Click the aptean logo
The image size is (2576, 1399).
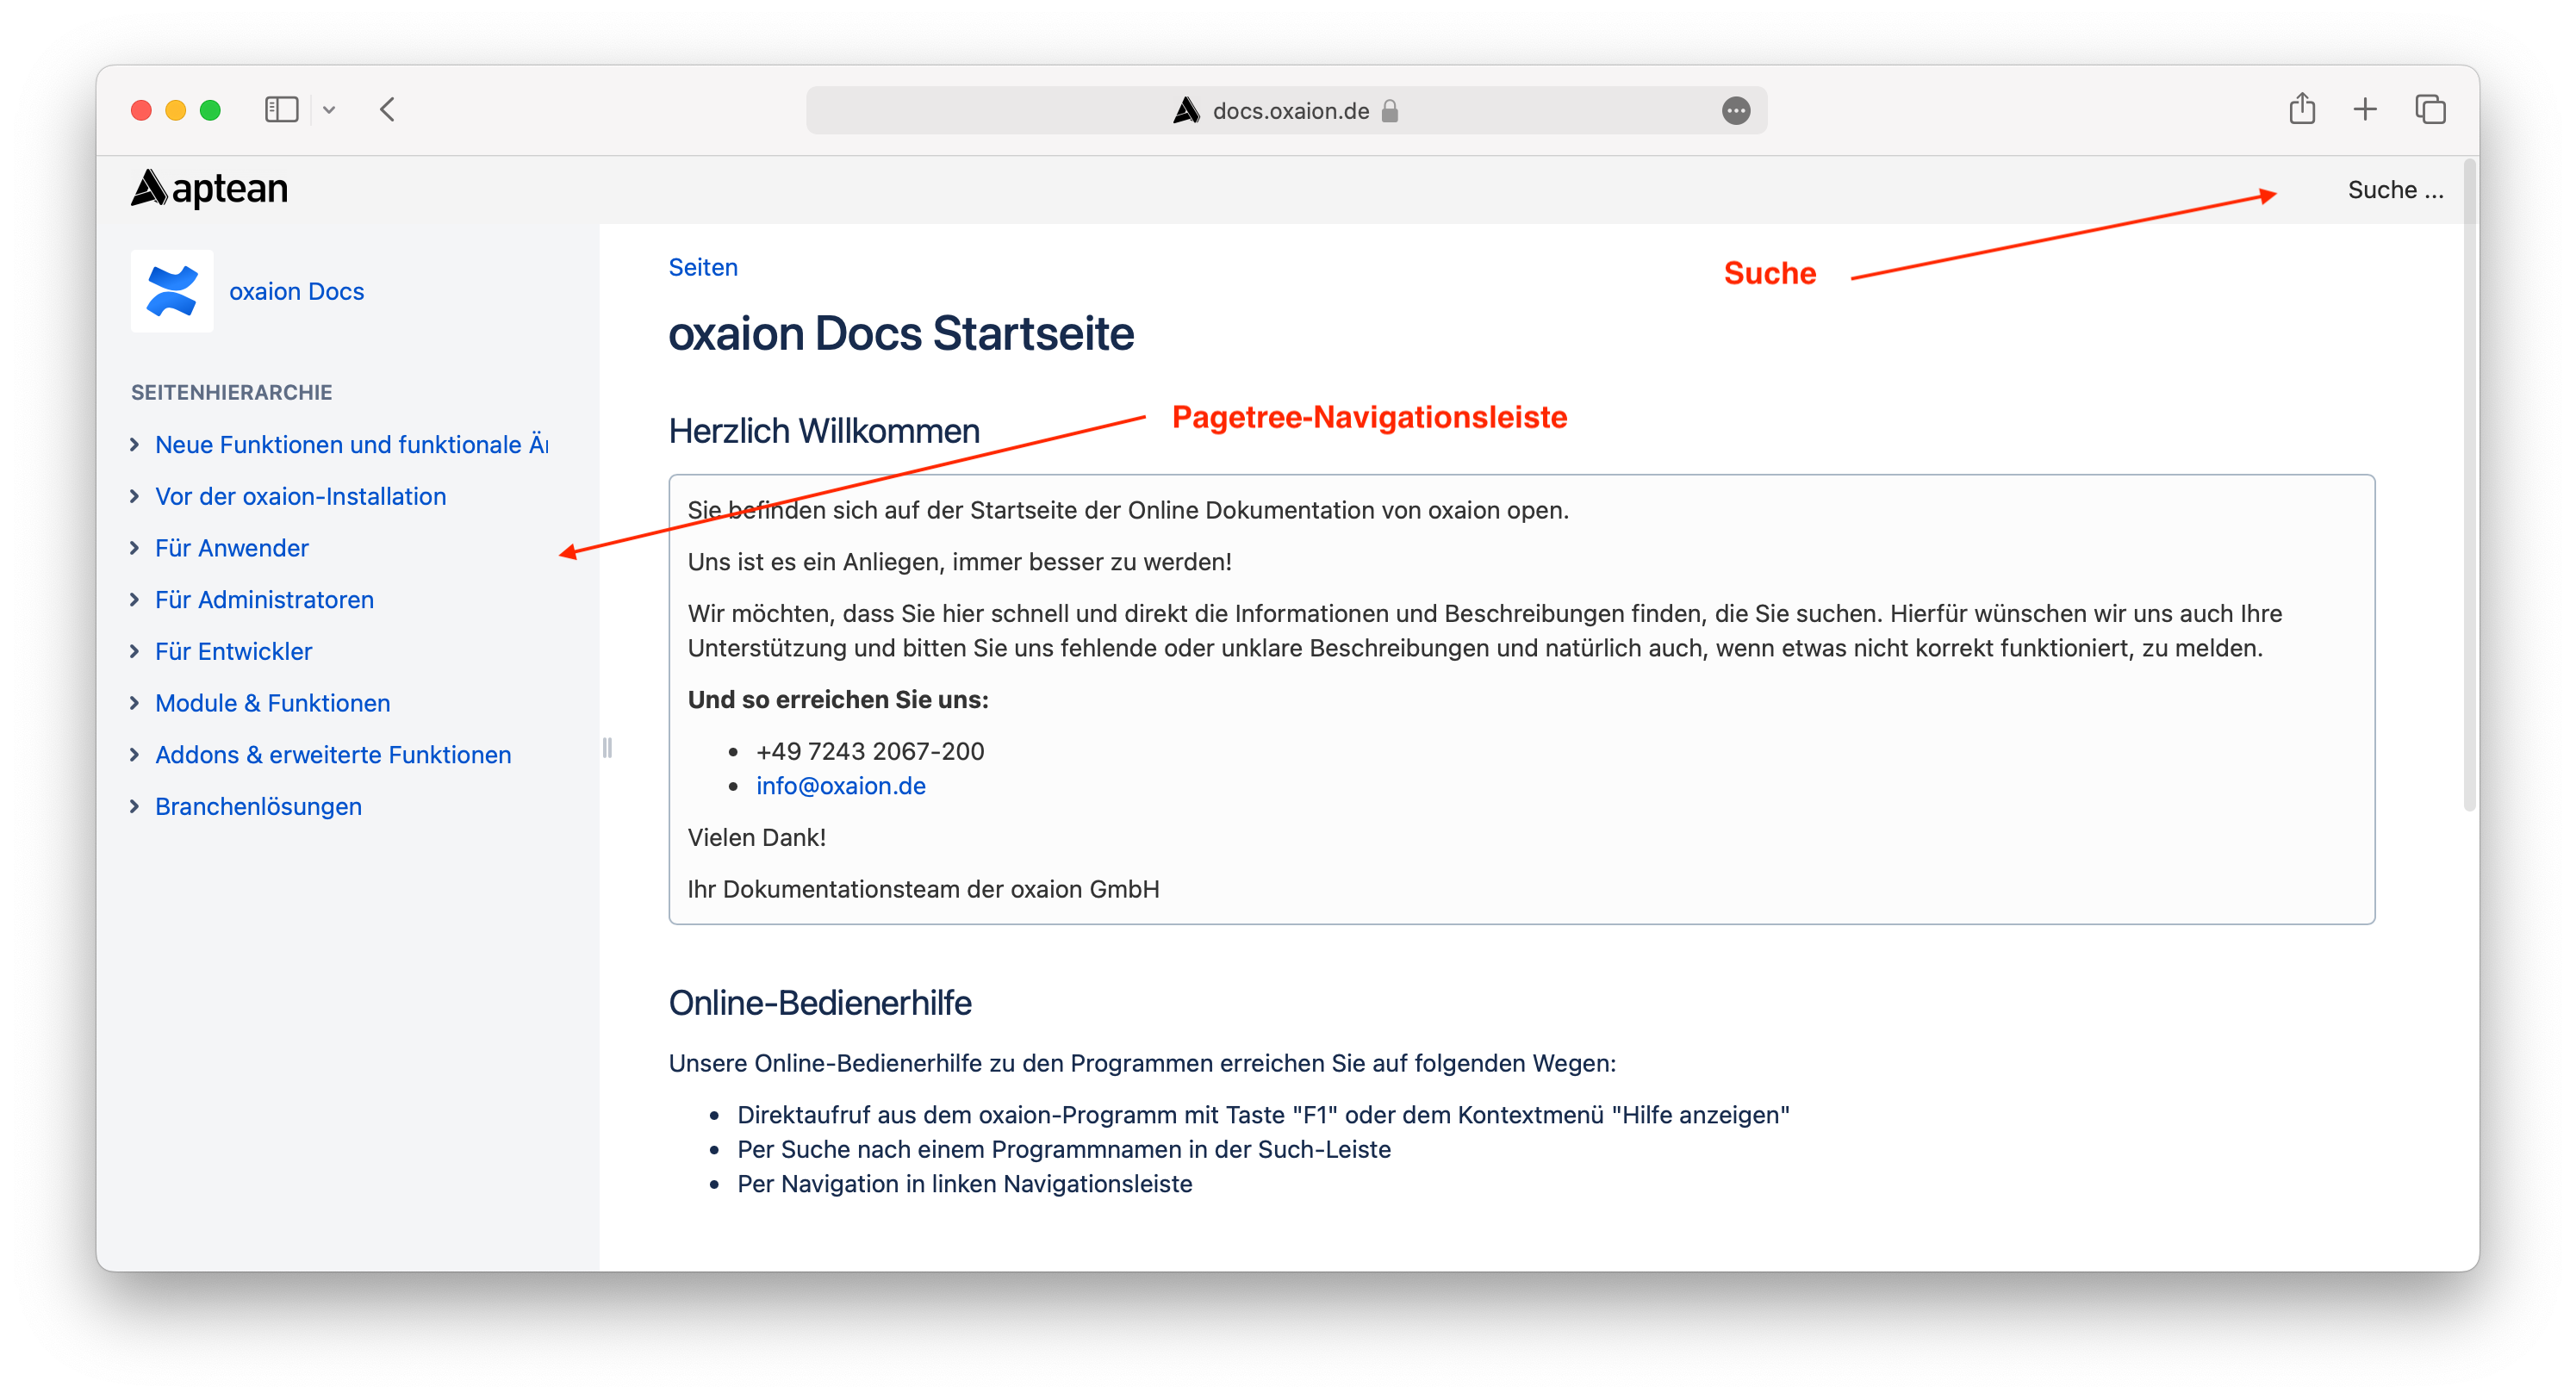point(209,188)
